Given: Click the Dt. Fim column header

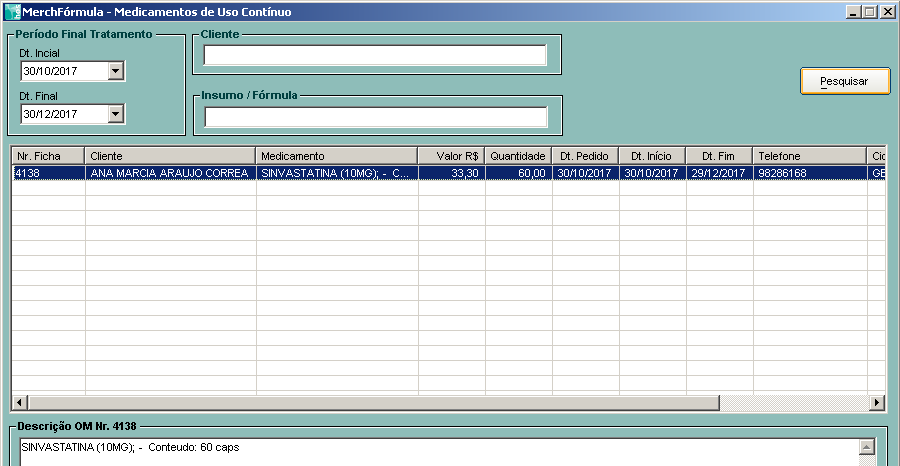Looking at the screenshot, I should pyautogui.click(x=719, y=156).
